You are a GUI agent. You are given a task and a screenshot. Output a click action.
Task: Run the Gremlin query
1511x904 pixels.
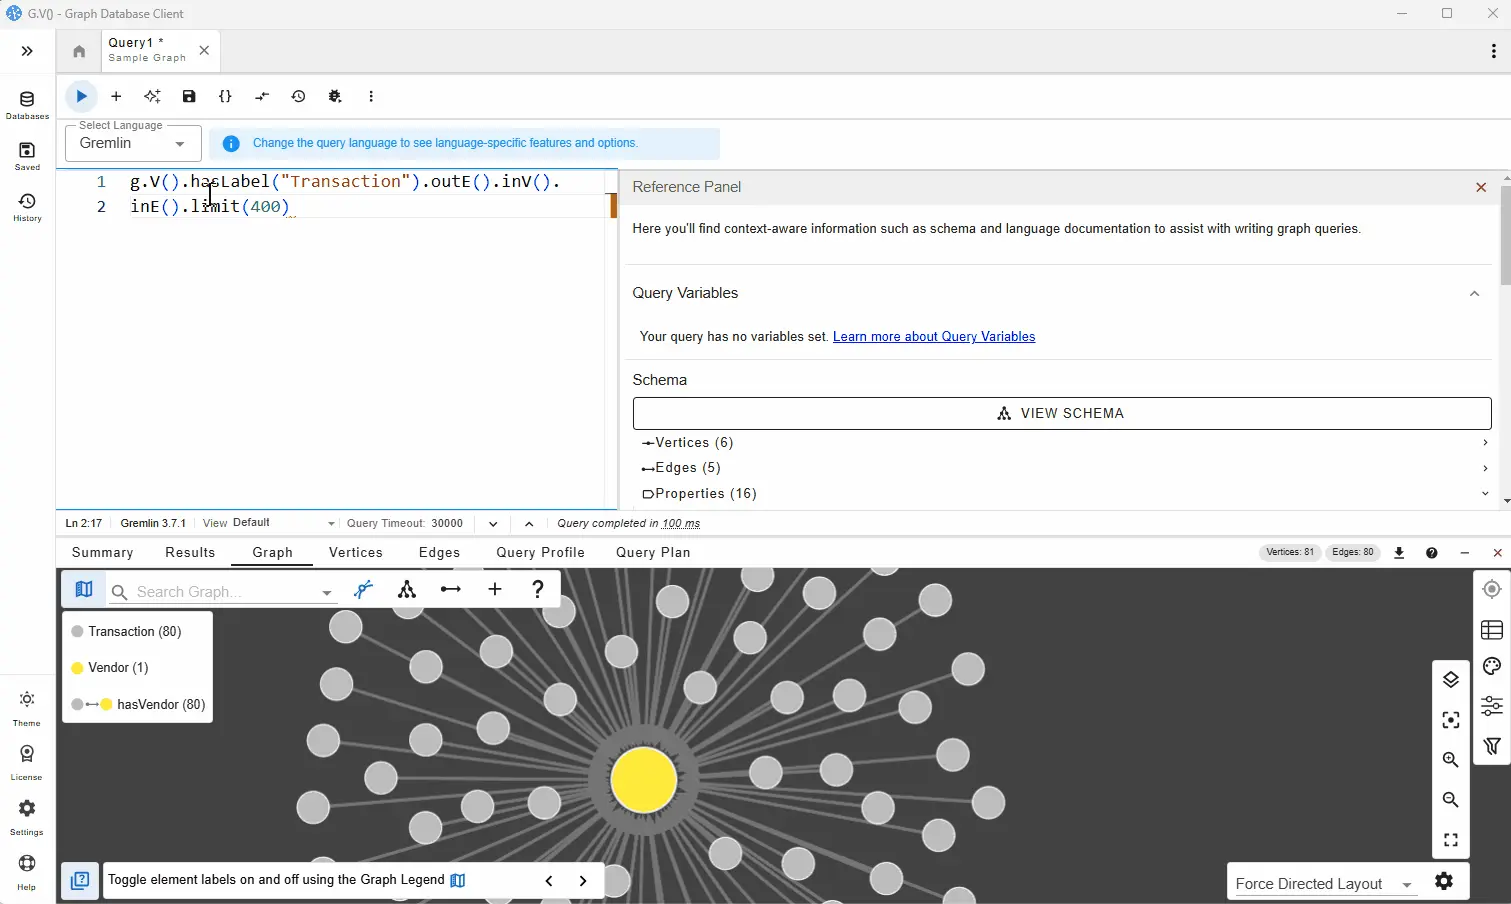80,96
